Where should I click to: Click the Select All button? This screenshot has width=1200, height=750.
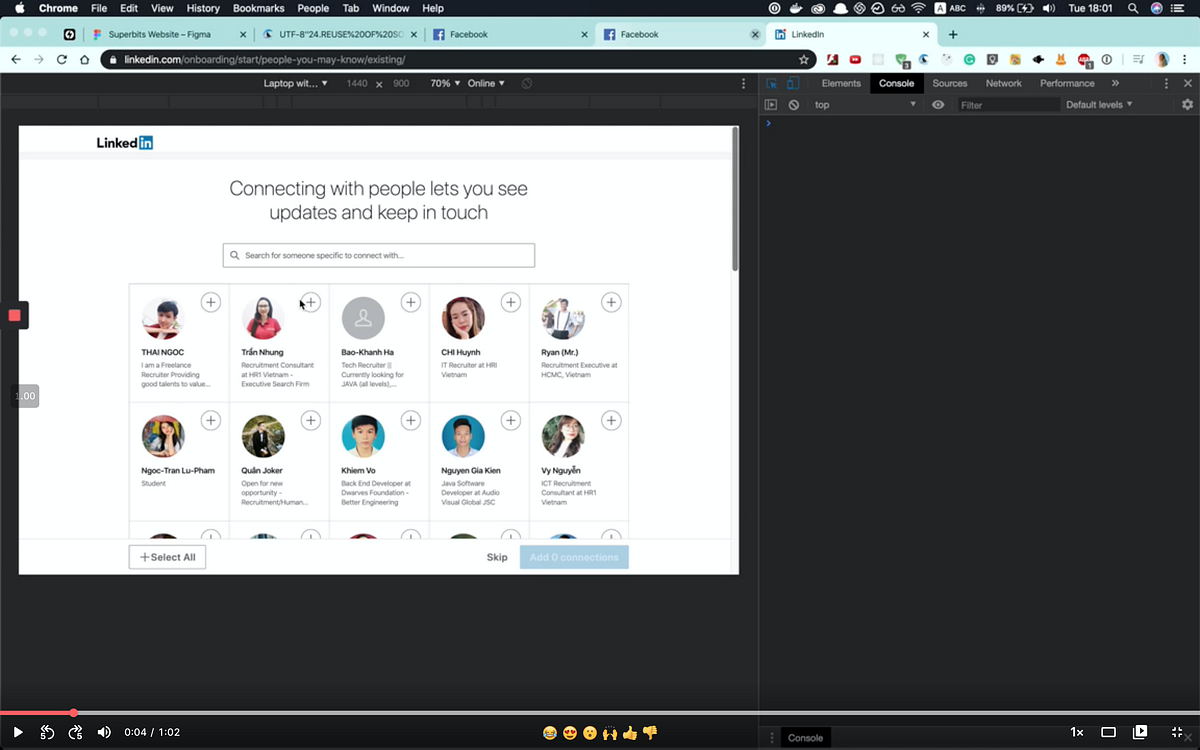(x=167, y=556)
